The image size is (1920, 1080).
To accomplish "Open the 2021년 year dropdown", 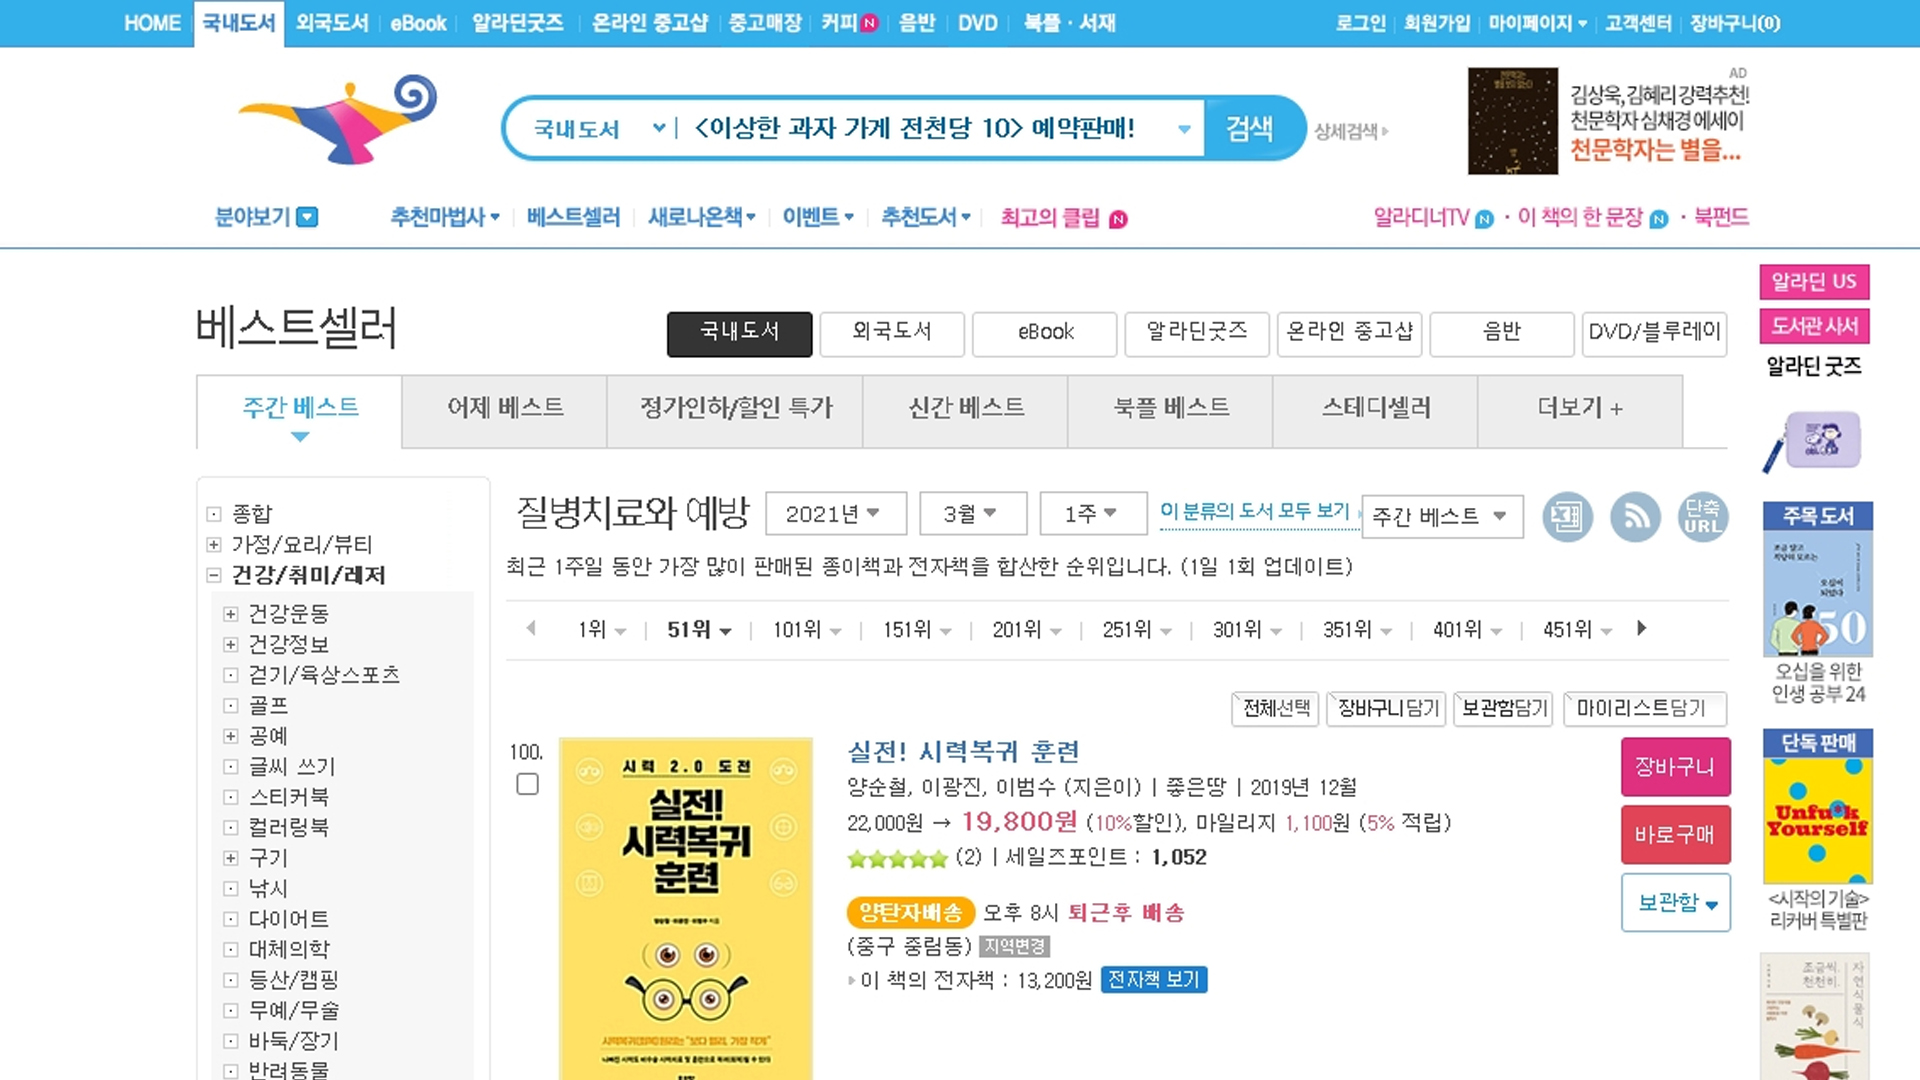I will 835,514.
